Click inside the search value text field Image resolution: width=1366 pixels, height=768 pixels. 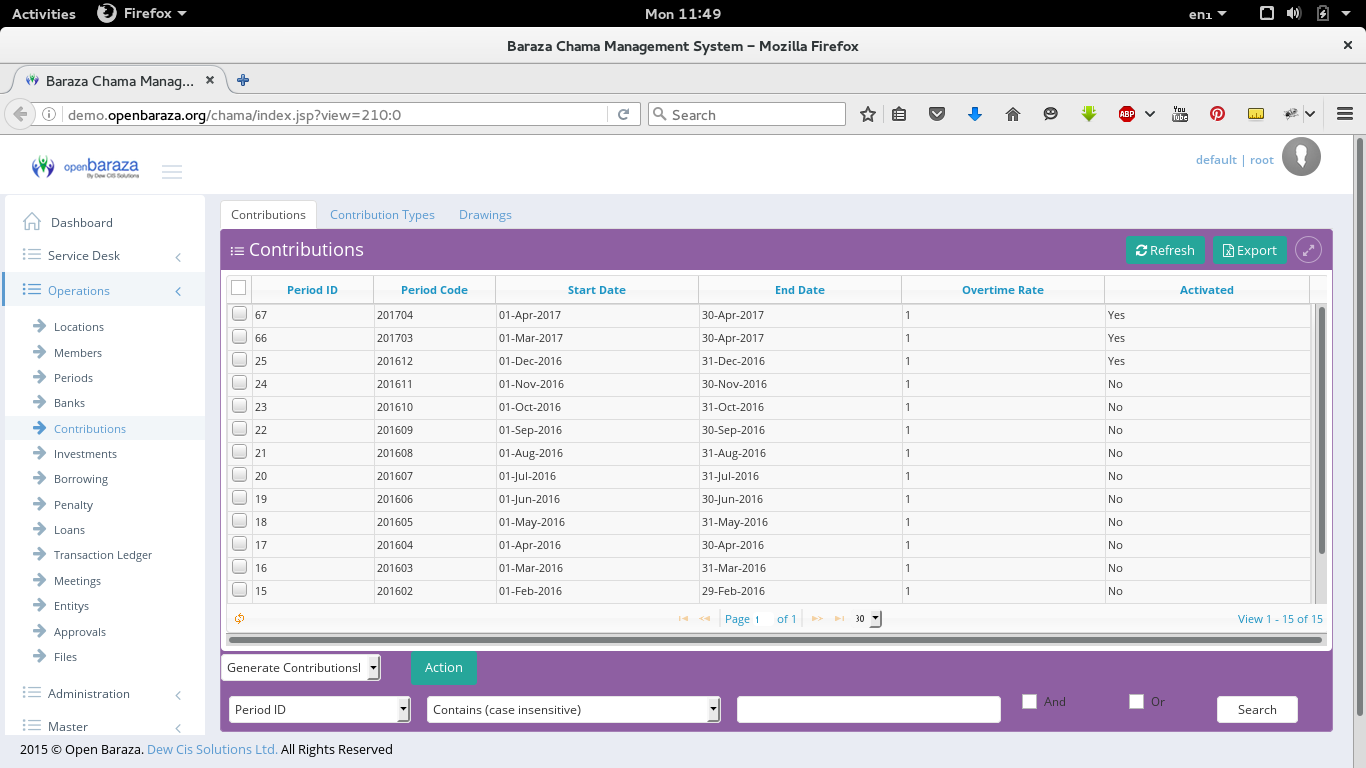[x=867, y=709]
